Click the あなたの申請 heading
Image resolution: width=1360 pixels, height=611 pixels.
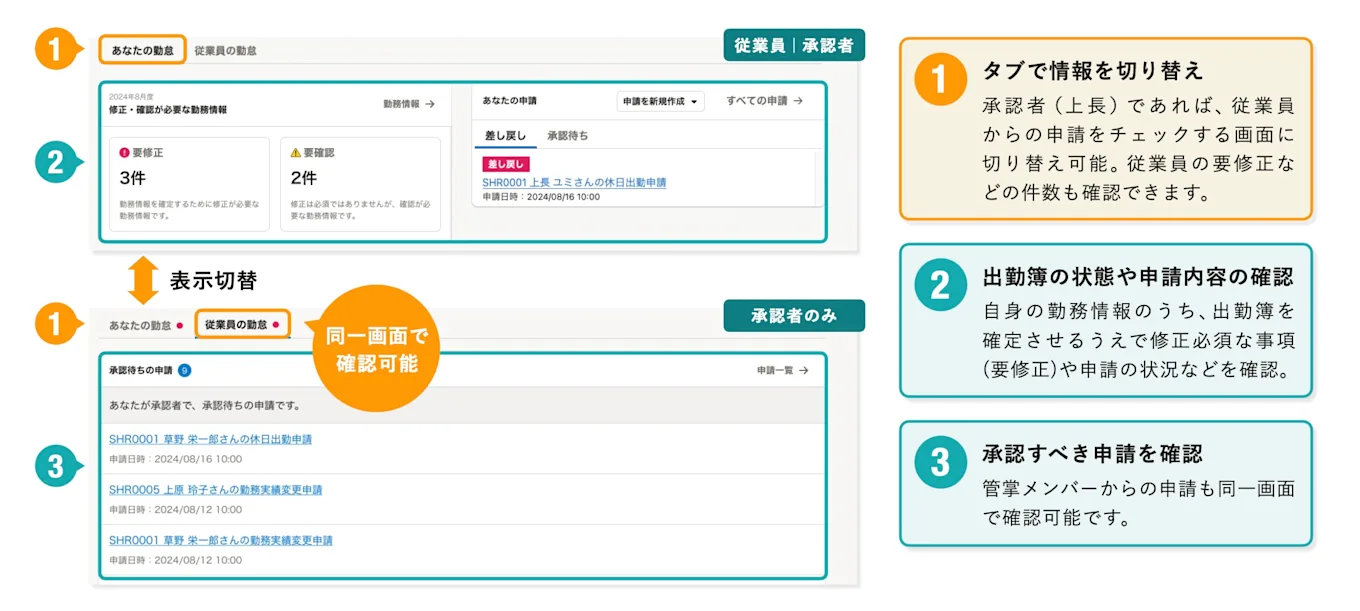click(x=509, y=101)
